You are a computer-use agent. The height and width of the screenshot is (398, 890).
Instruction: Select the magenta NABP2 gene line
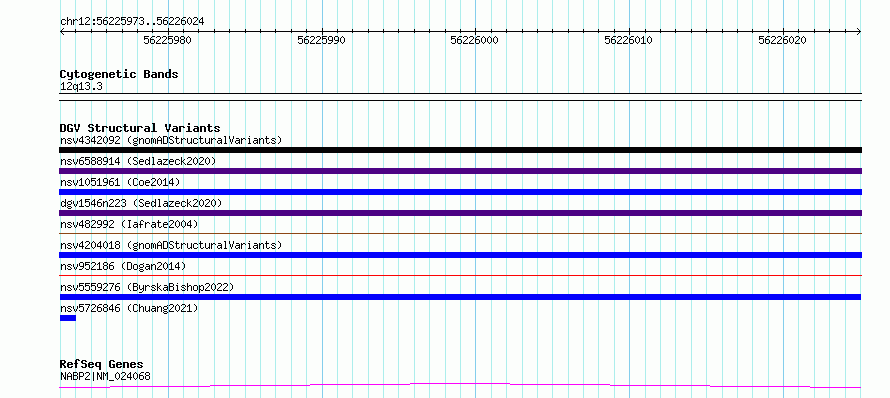(460, 386)
